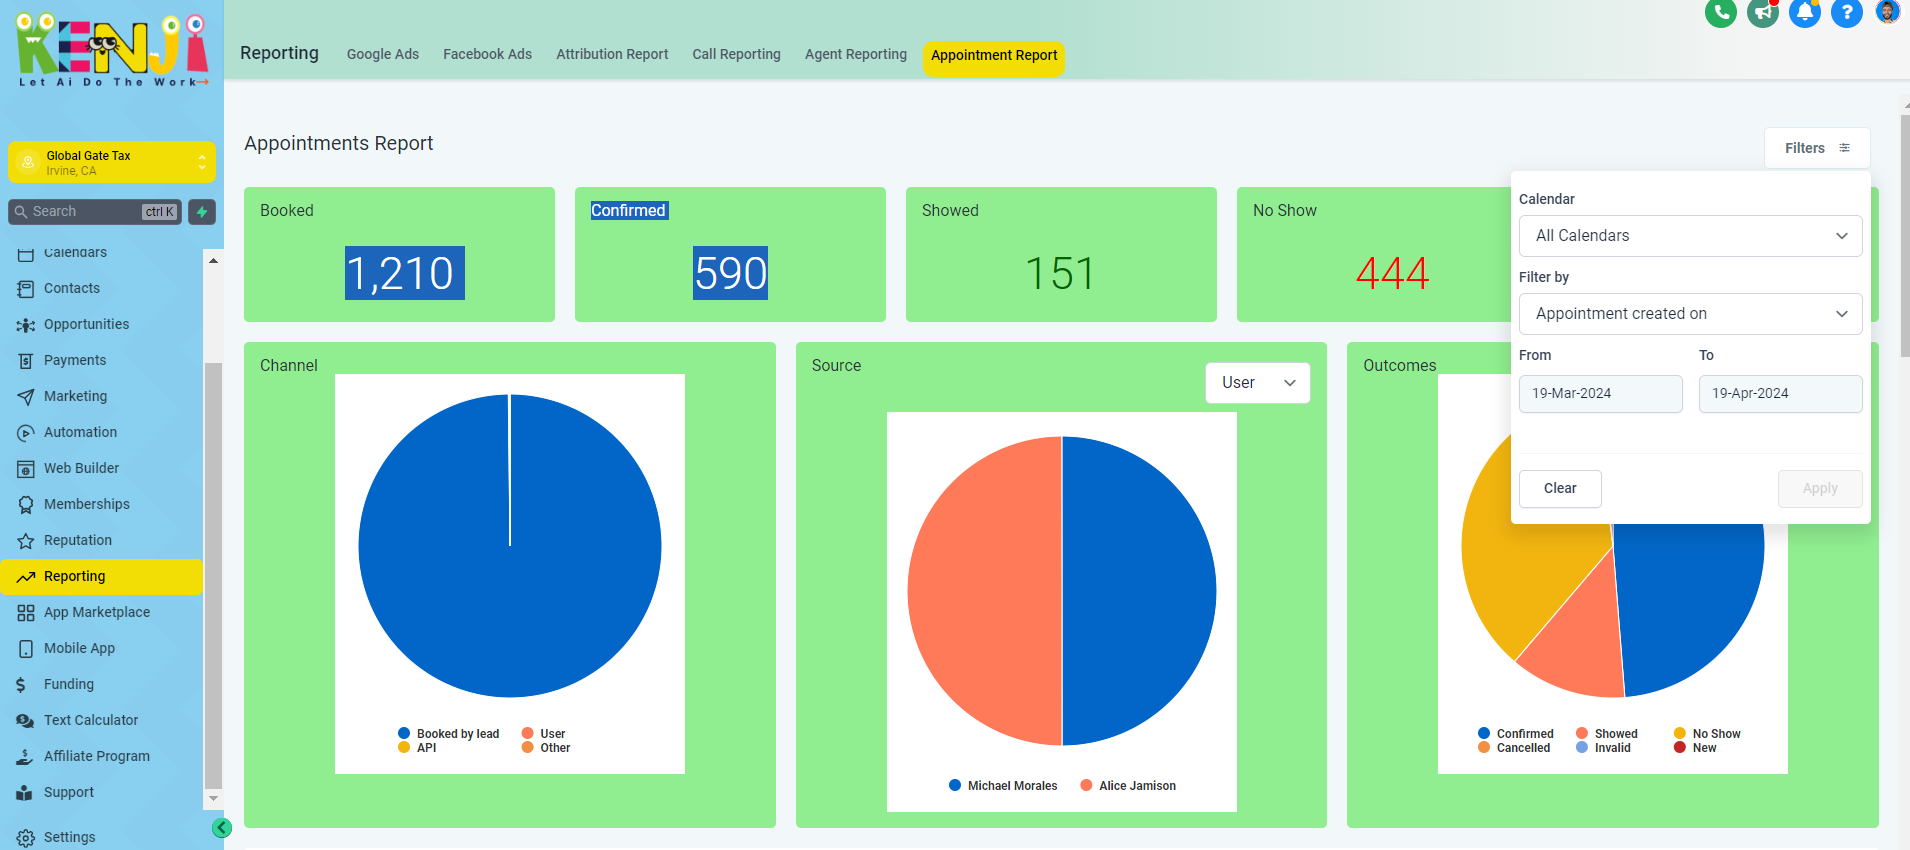Open the All Calendars dropdown
The image size is (1910, 850).
pos(1690,236)
